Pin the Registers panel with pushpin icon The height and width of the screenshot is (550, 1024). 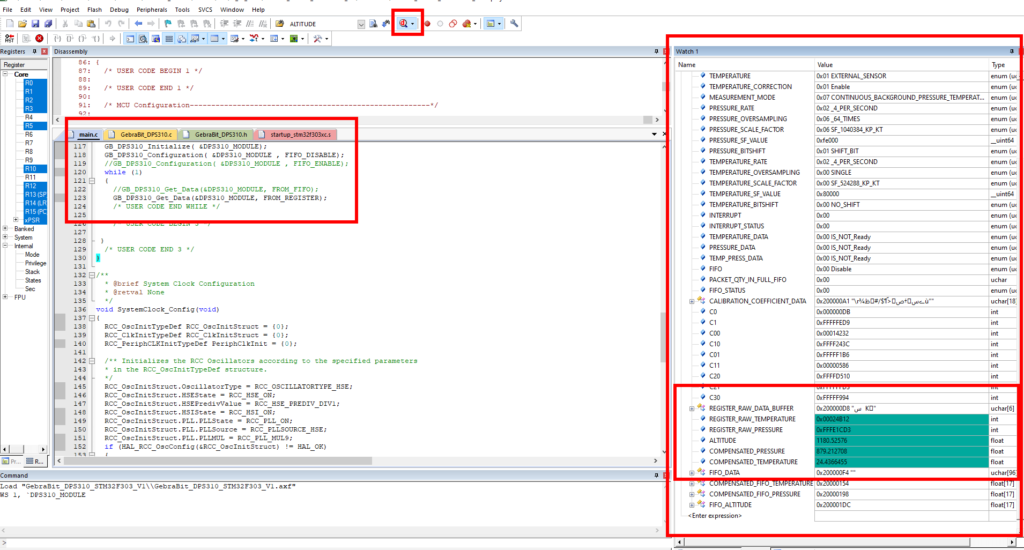click(35, 51)
